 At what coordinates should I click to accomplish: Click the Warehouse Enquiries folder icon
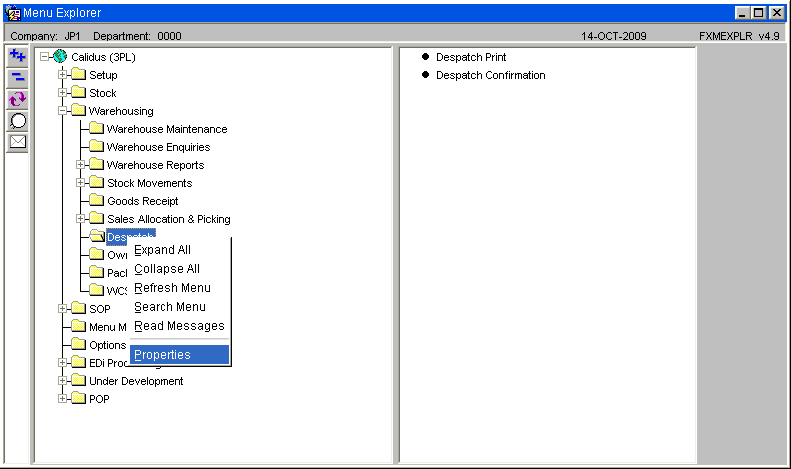(x=96, y=147)
